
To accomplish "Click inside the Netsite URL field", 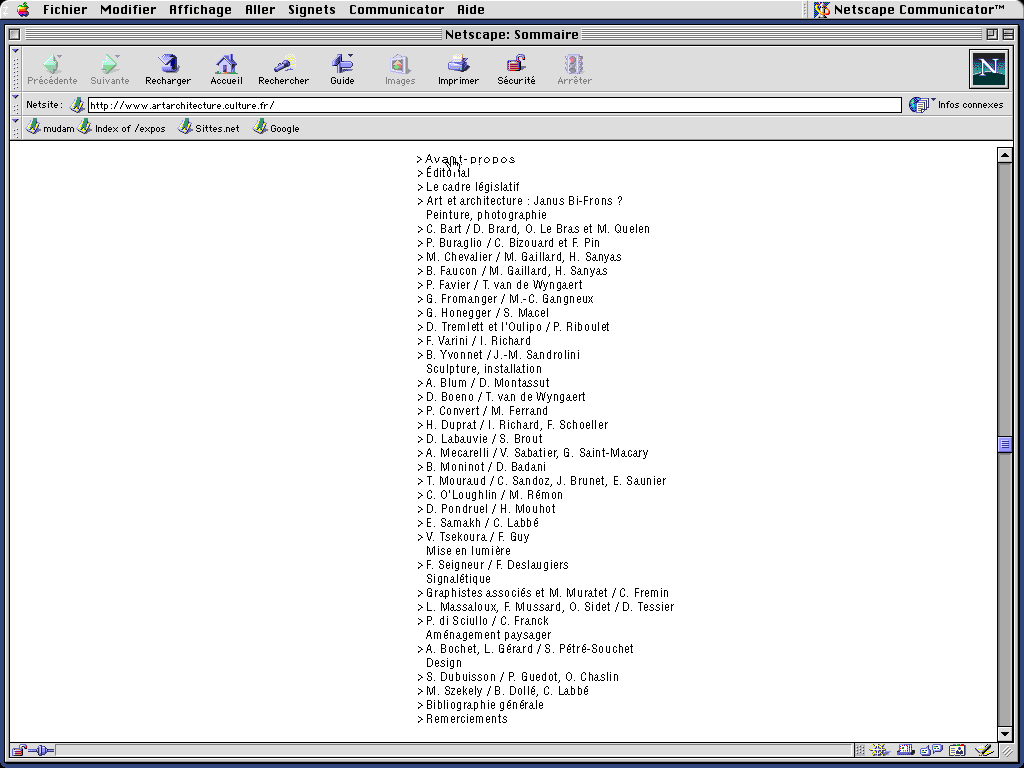I will coord(400,104).
